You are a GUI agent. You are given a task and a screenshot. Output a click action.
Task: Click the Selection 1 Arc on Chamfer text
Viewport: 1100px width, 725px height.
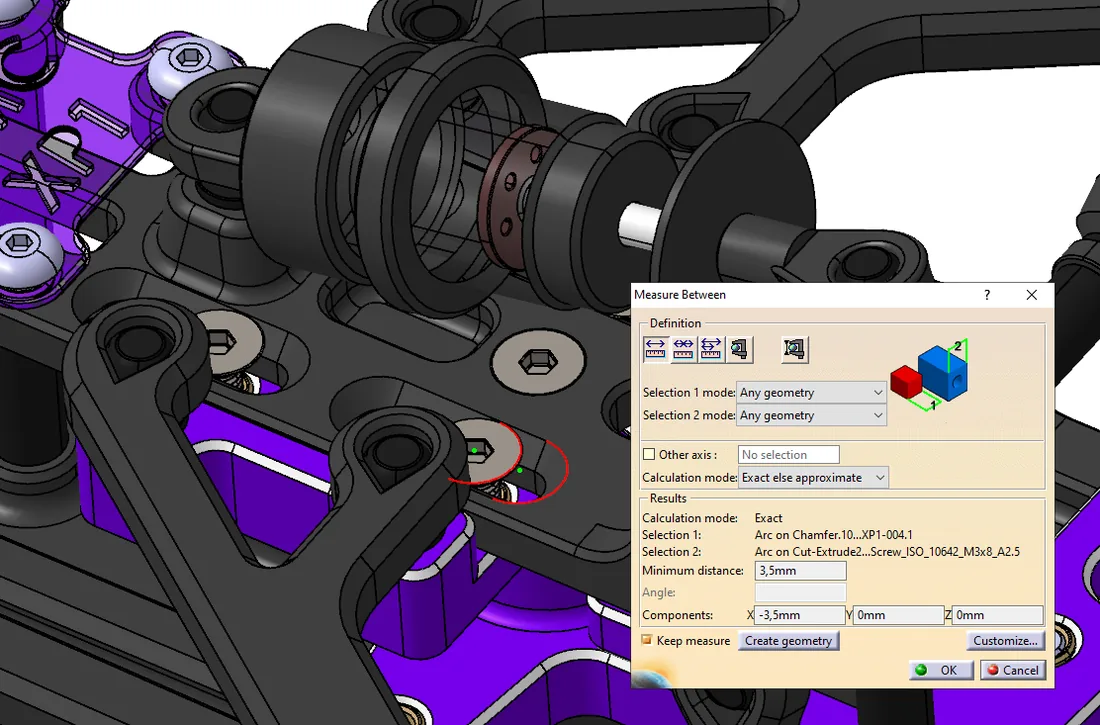pyautogui.click(x=833, y=535)
